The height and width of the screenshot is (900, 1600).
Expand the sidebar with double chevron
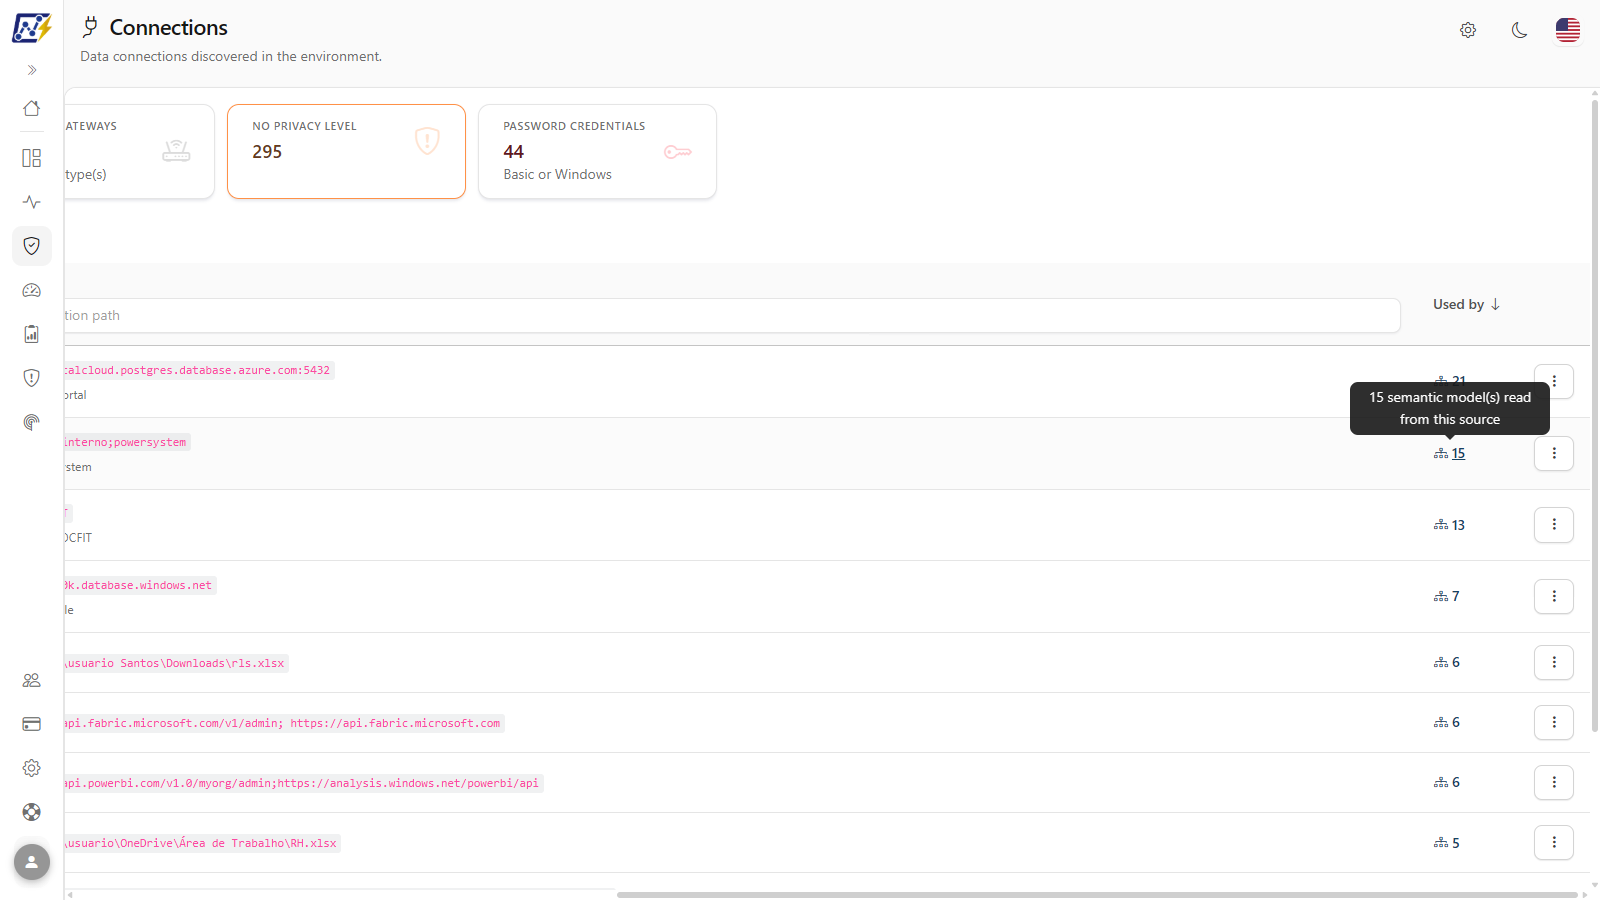[32, 70]
